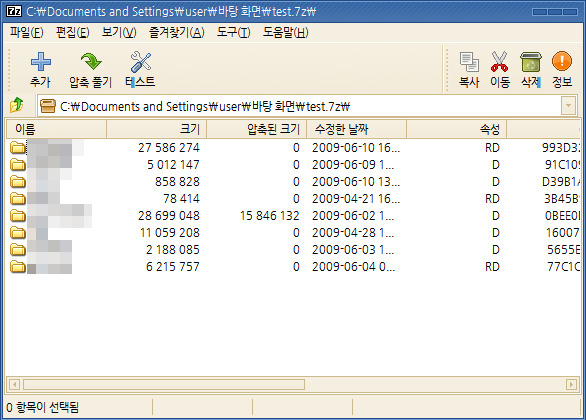Open the 파일(F) menu
The height and width of the screenshot is (420, 586).
[x=27, y=33]
